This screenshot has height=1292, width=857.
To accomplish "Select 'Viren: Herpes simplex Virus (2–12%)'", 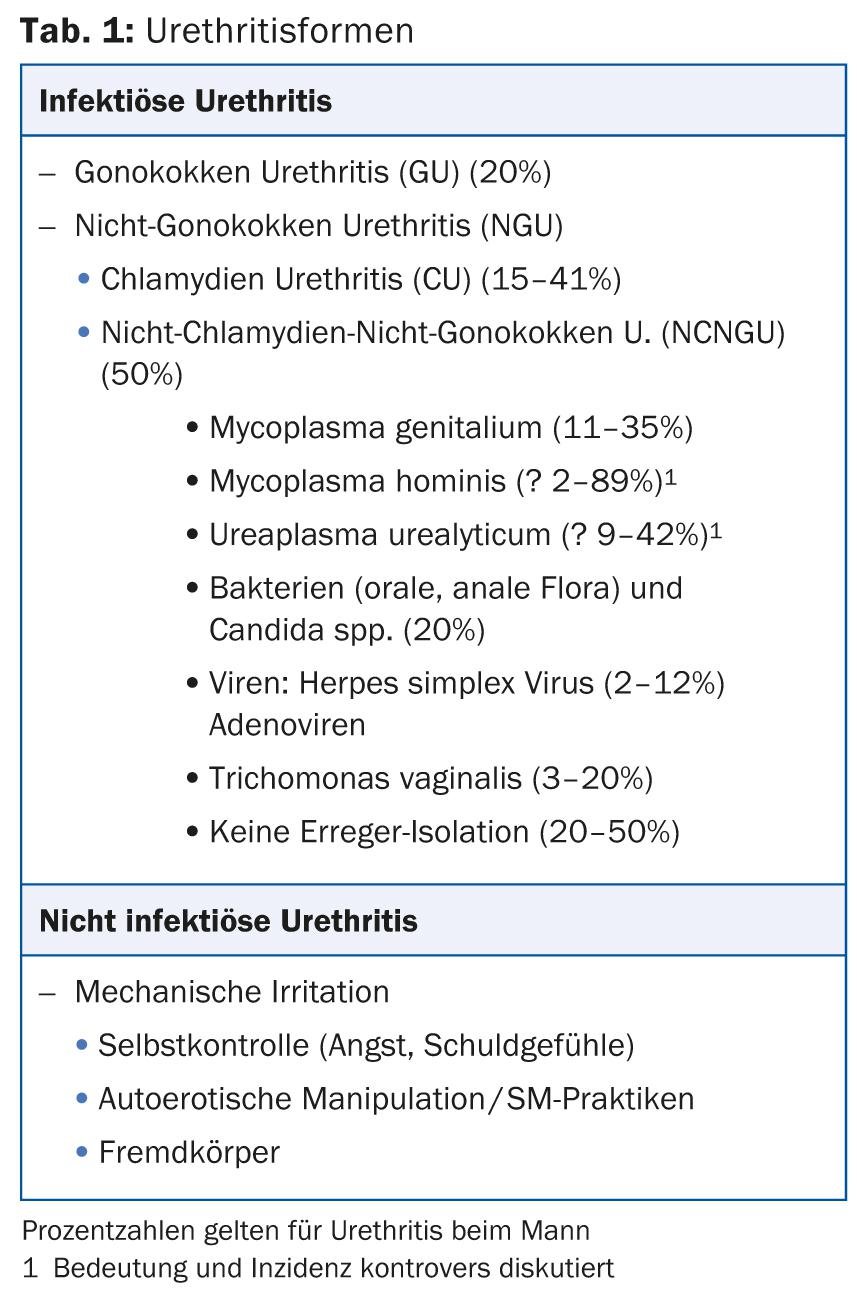I will point(466,684).
